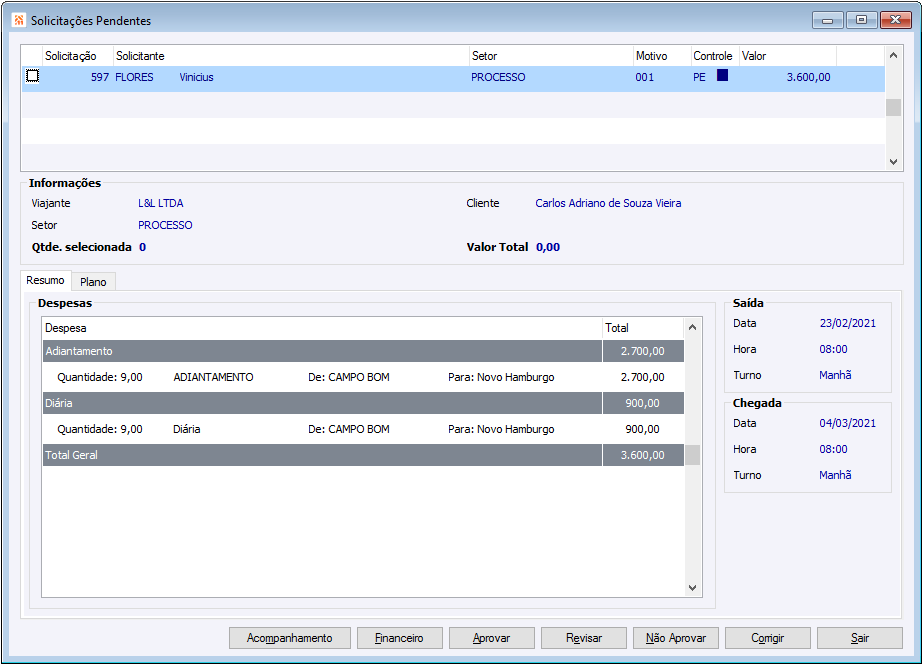The image size is (922, 666).
Task: Reject with the Não Aprovar button
Action: [676, 638]
